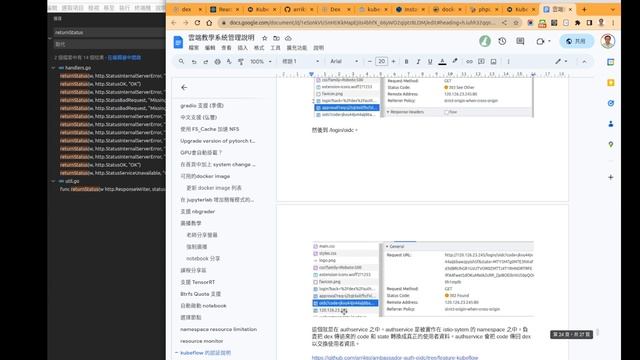Open Contacts side panel
Viewport: 640px width, 360px height.
pyautogui.click(x=611, y=124)
